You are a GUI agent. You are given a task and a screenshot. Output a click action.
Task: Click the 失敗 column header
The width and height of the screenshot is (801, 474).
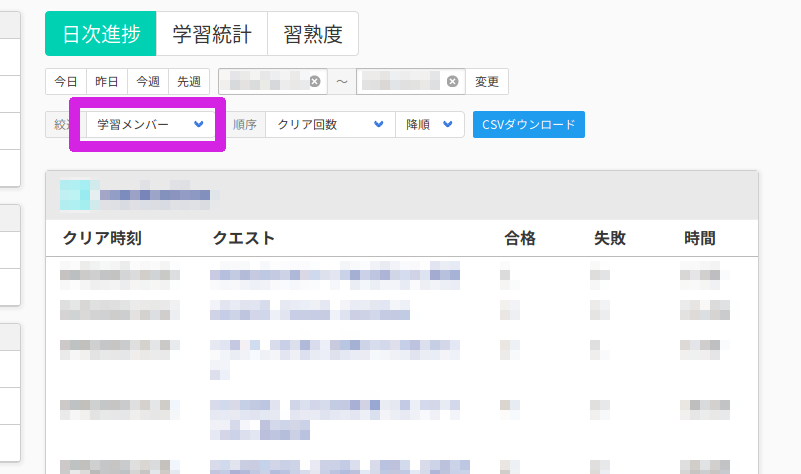610,238
